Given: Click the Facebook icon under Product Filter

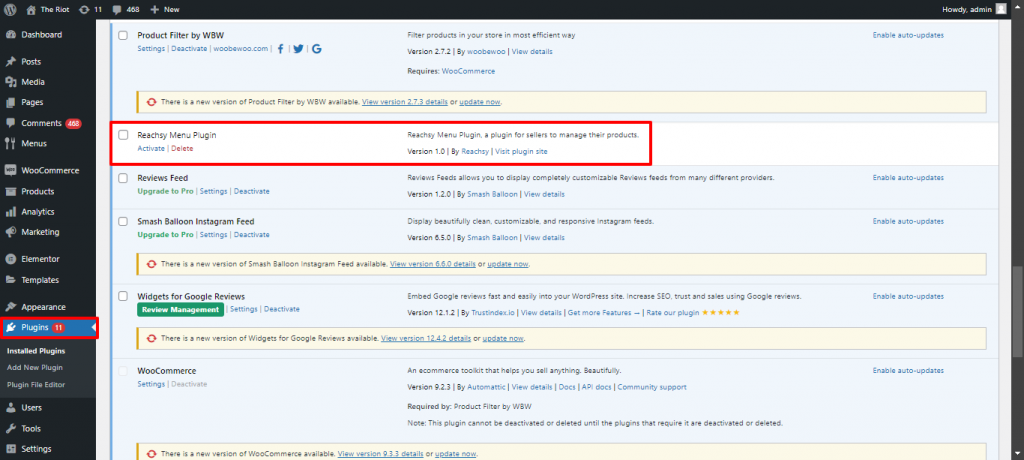Looking at the screenshot, I should coord(281,48).
